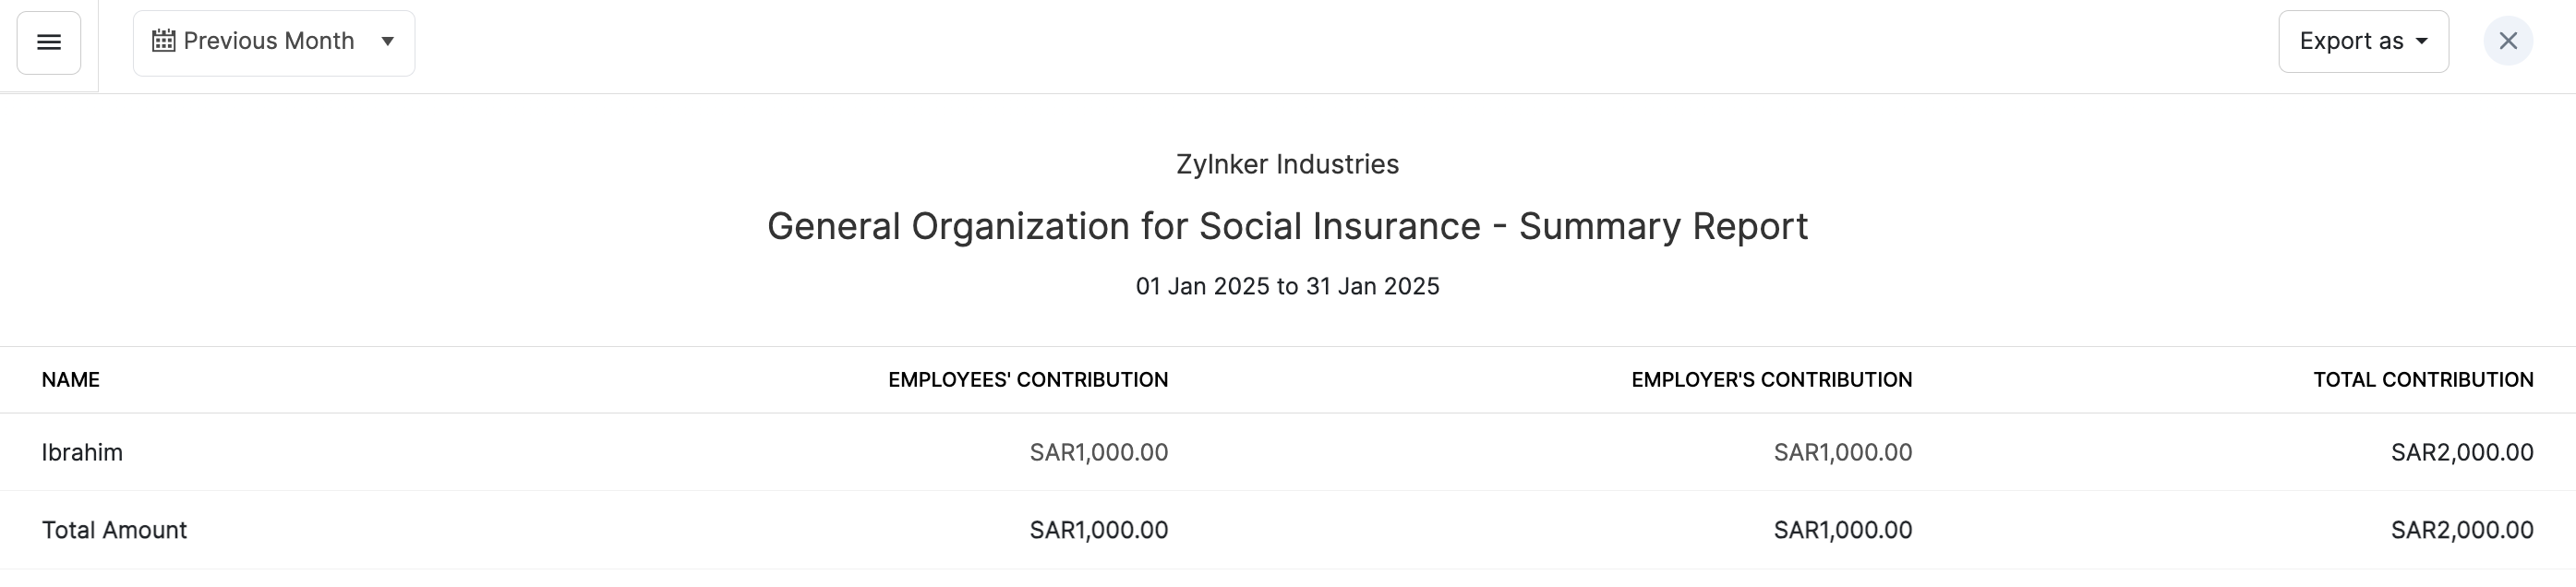This screenshot has width=2576, height=587.
Task: Click Ibrahim's total contribution SAR2,000.00
Action: 2461,452
